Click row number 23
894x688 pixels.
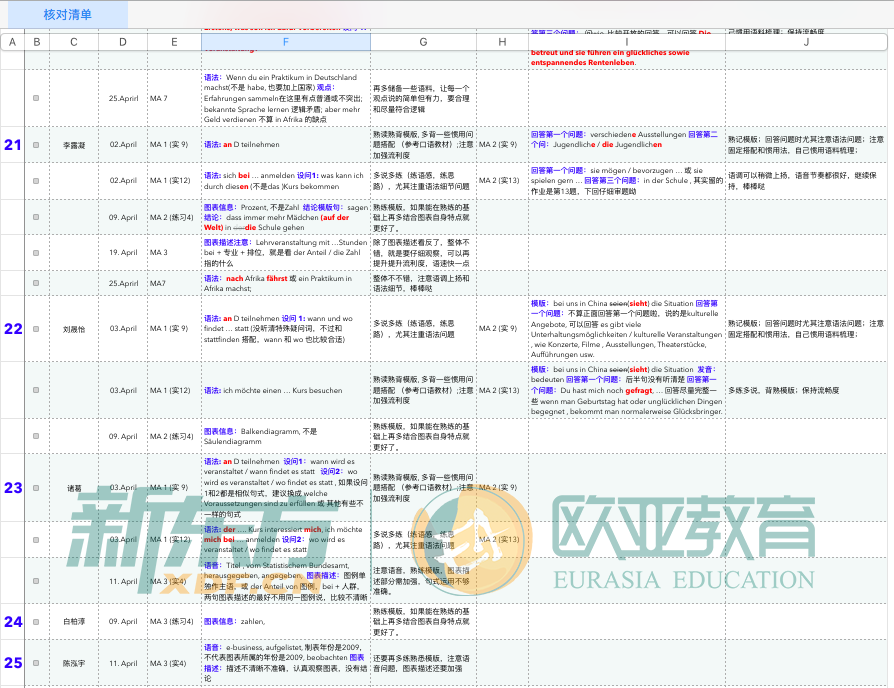pyautogui.click(x=13, y=488)
